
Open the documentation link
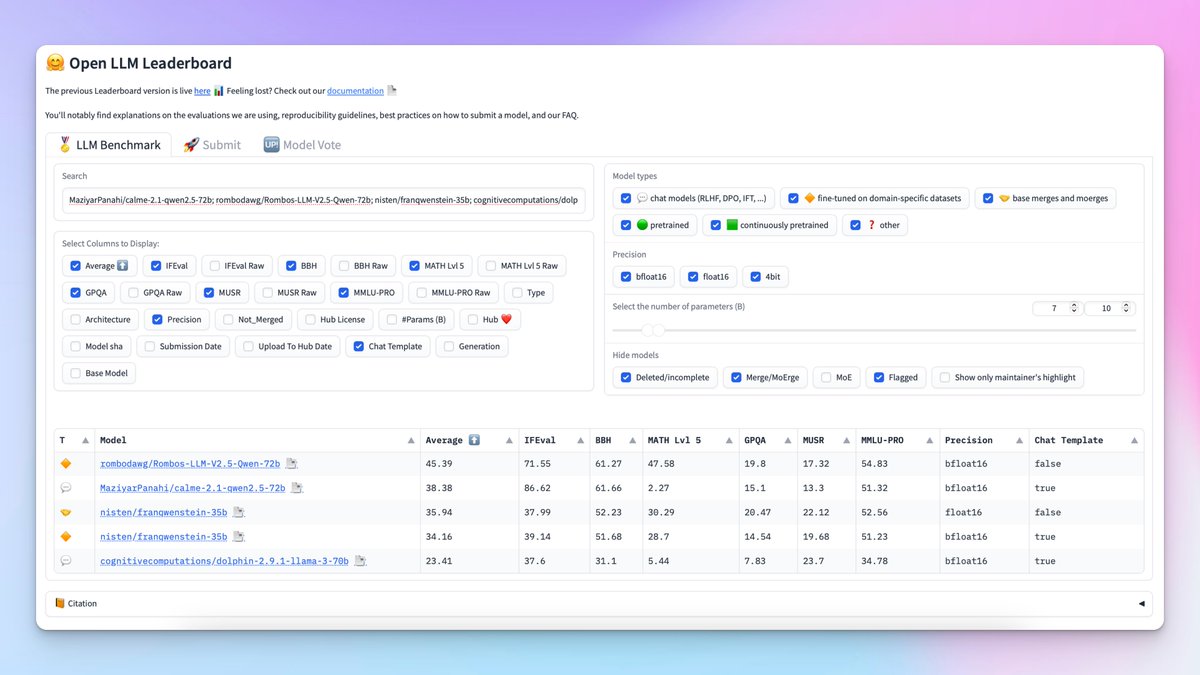355,91
